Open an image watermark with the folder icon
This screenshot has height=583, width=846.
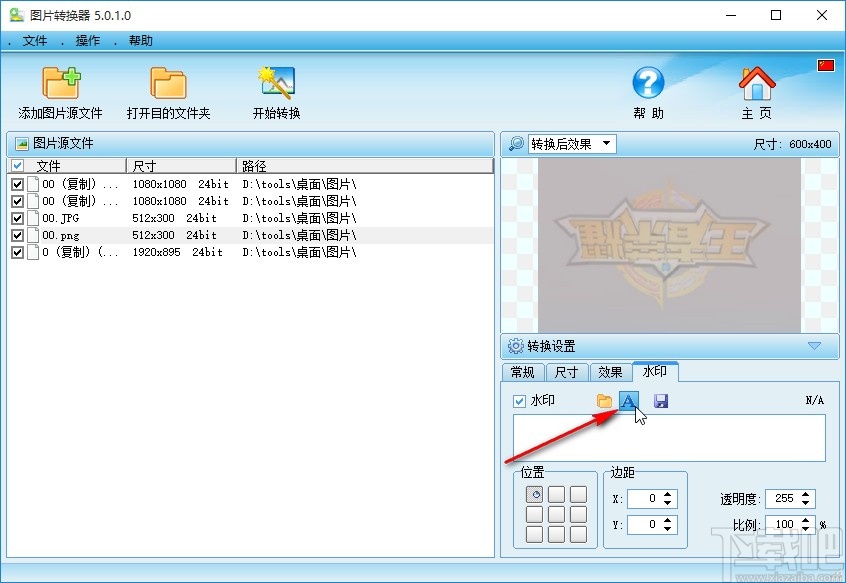[x=603, y=400]
